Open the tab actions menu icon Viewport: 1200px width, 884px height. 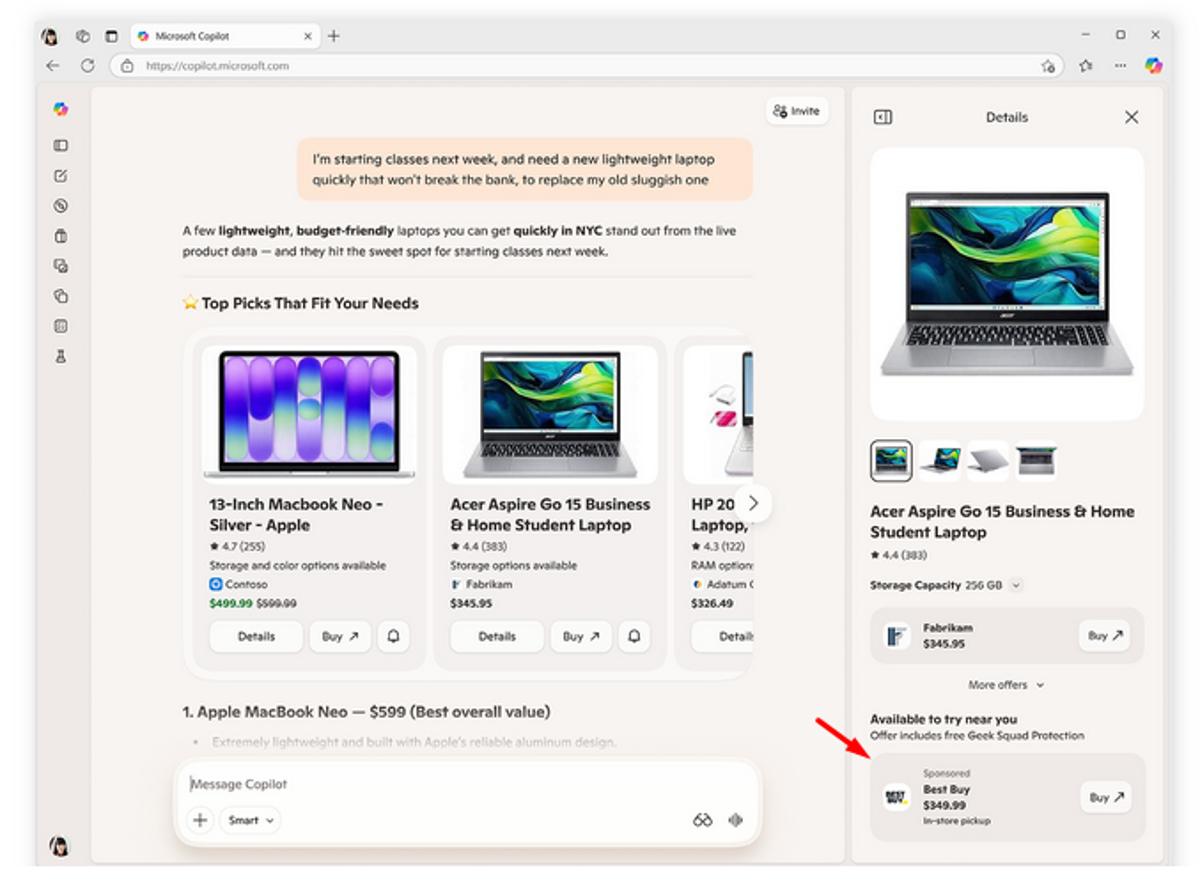click(x=111, y=36)
